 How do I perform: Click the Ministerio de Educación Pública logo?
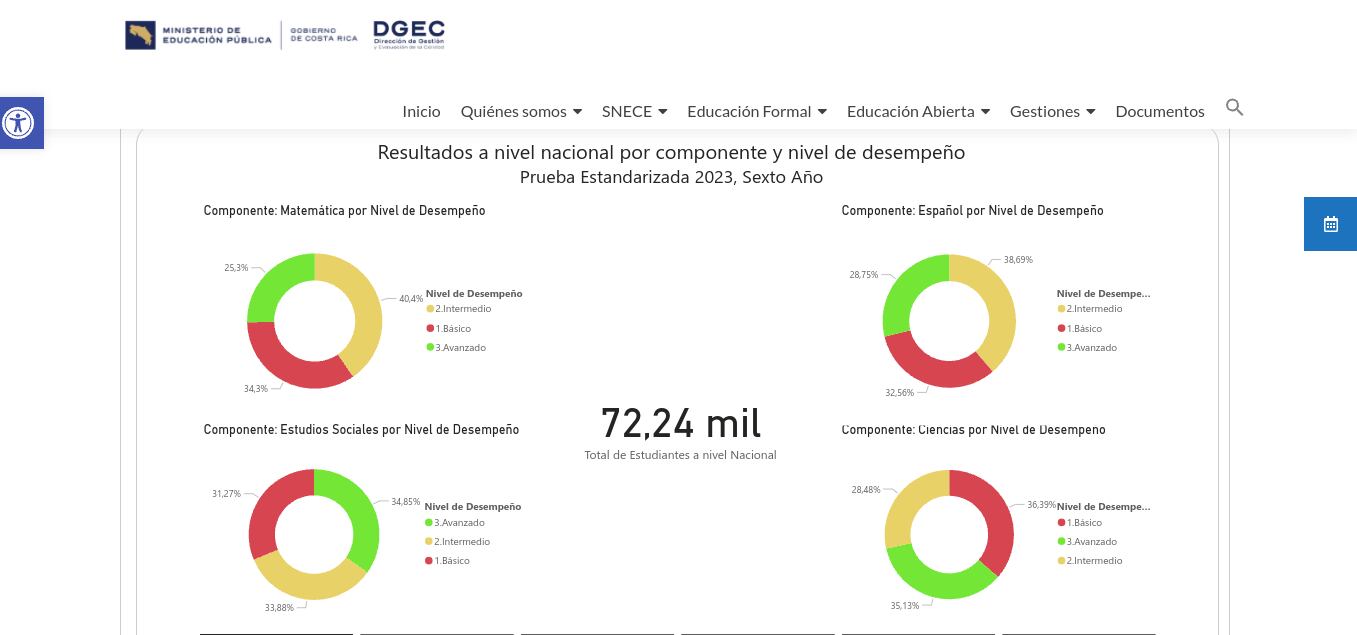click(198, 35)
